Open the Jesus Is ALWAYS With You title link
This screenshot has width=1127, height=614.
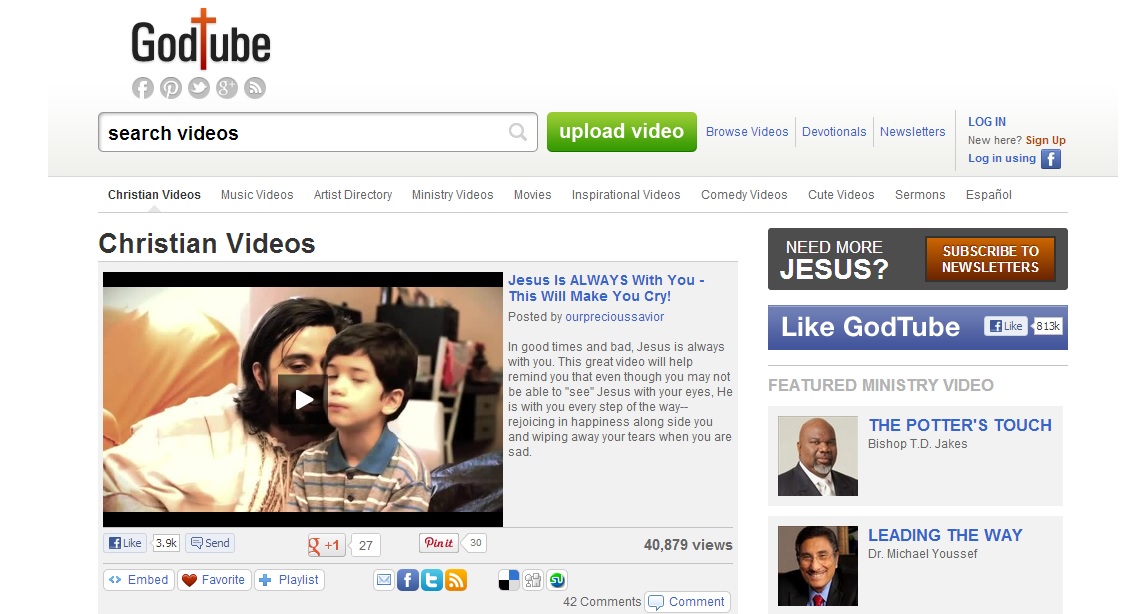pyautogui.click(x=606, y=288)
